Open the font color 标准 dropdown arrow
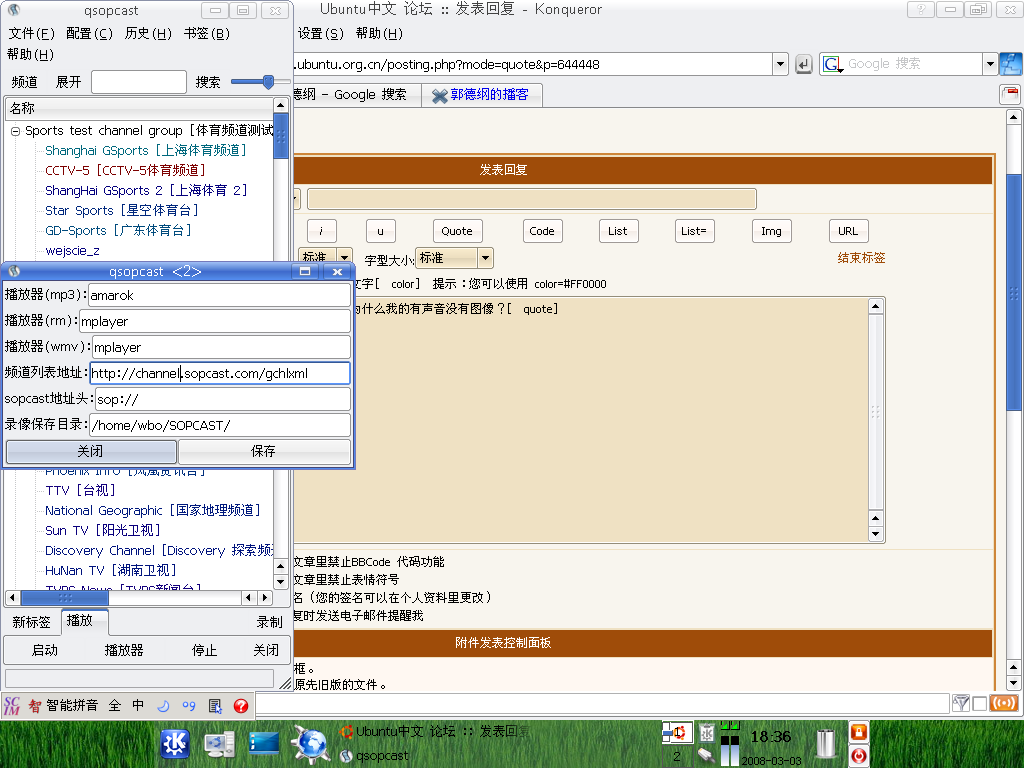 [x=345, y=258]
